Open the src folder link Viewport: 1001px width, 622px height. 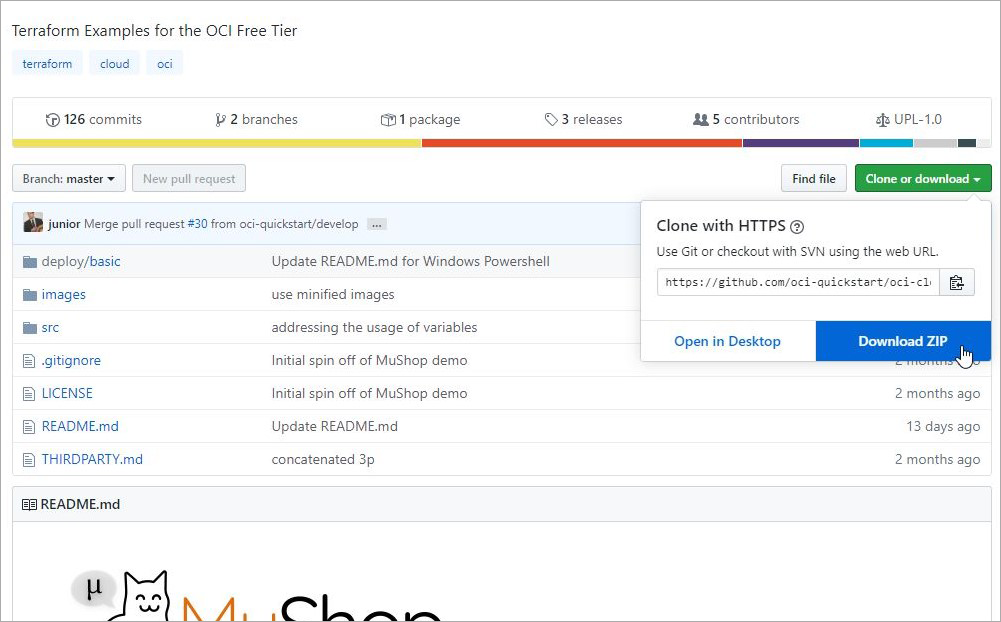coord(50,328)
